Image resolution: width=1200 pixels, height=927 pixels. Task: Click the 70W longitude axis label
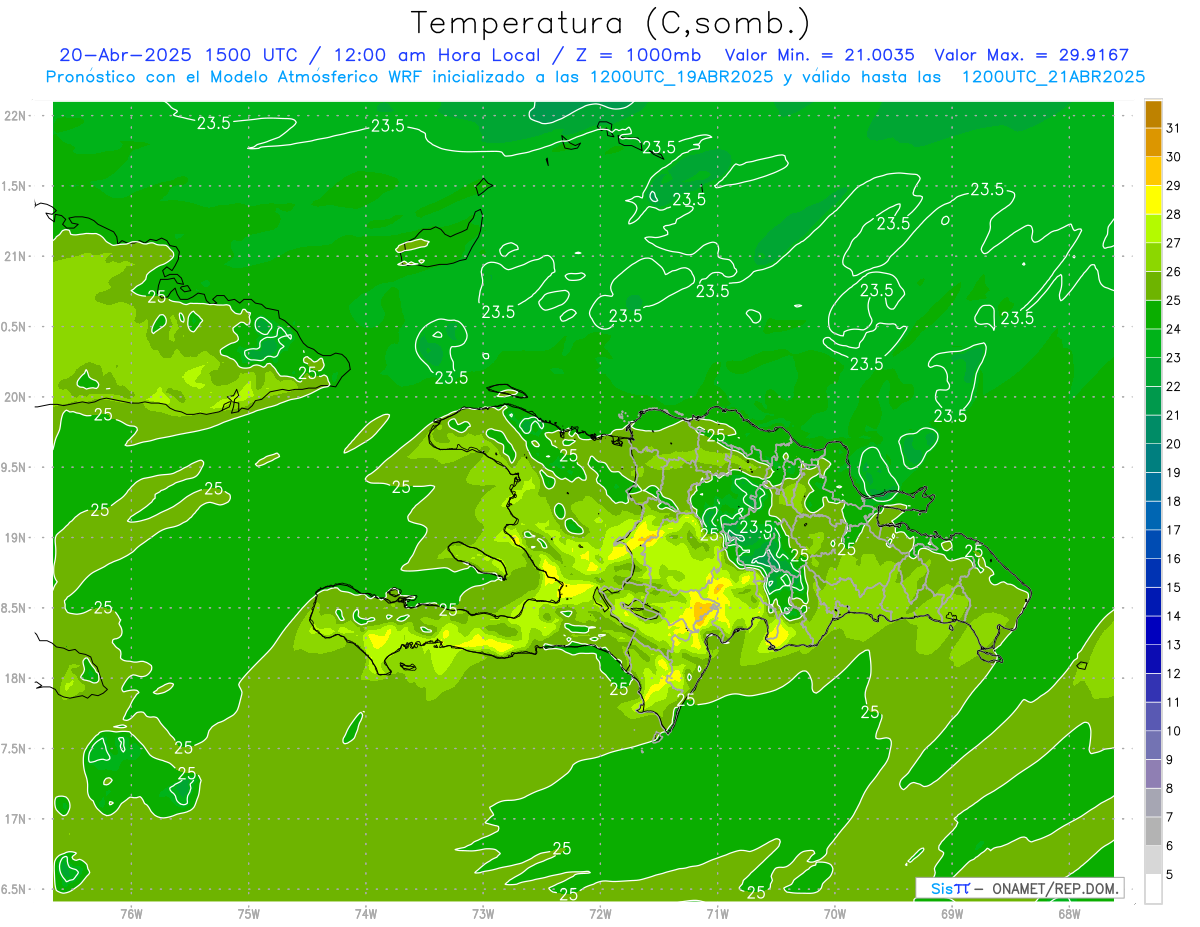coord(834,914)
